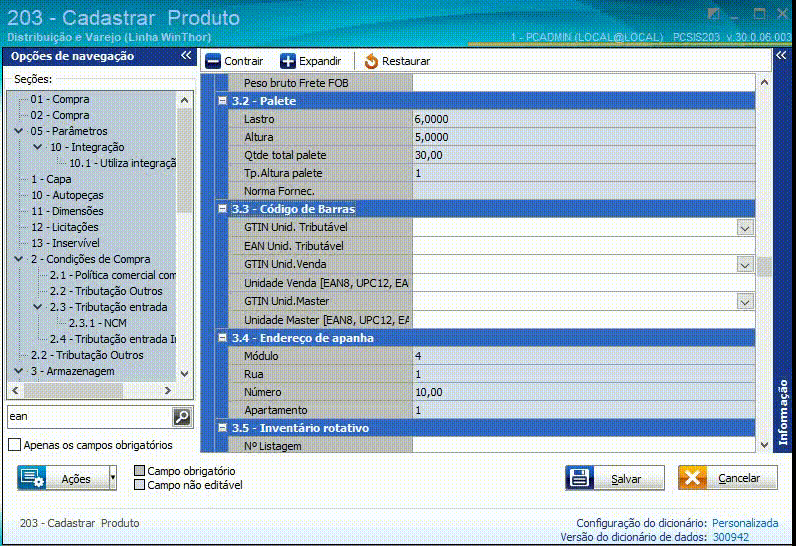Select 2.4 - Tributação entrada tree item
The width and height of the screenshot is (796, 546).
[x=113, y=339]
